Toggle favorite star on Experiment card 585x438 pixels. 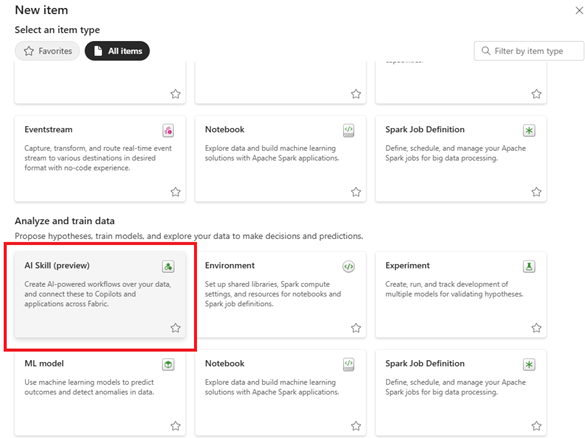(536, 328)
